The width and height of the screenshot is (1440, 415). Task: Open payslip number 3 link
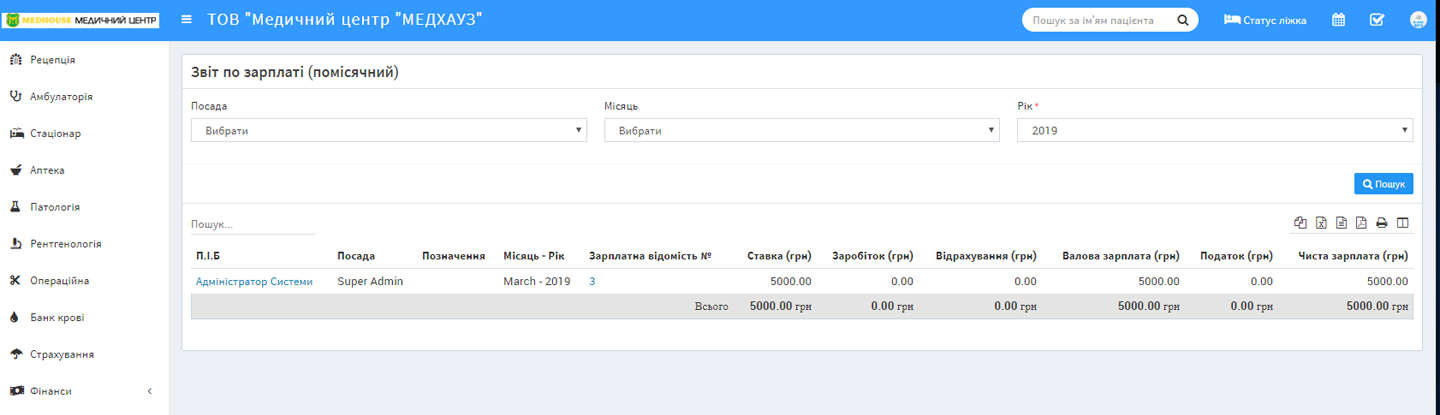[x=592, y=282]
